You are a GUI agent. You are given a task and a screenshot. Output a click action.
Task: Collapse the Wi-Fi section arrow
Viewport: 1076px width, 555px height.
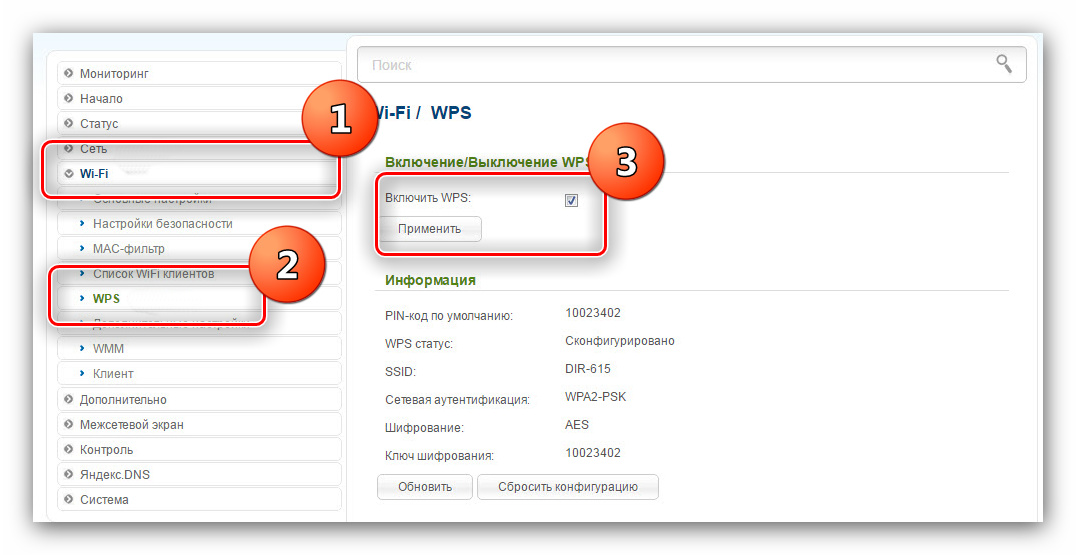coord(68,173)
